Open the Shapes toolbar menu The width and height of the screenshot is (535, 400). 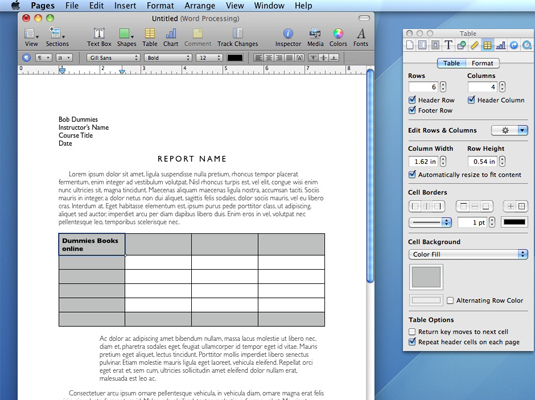(x=126, y=37)
